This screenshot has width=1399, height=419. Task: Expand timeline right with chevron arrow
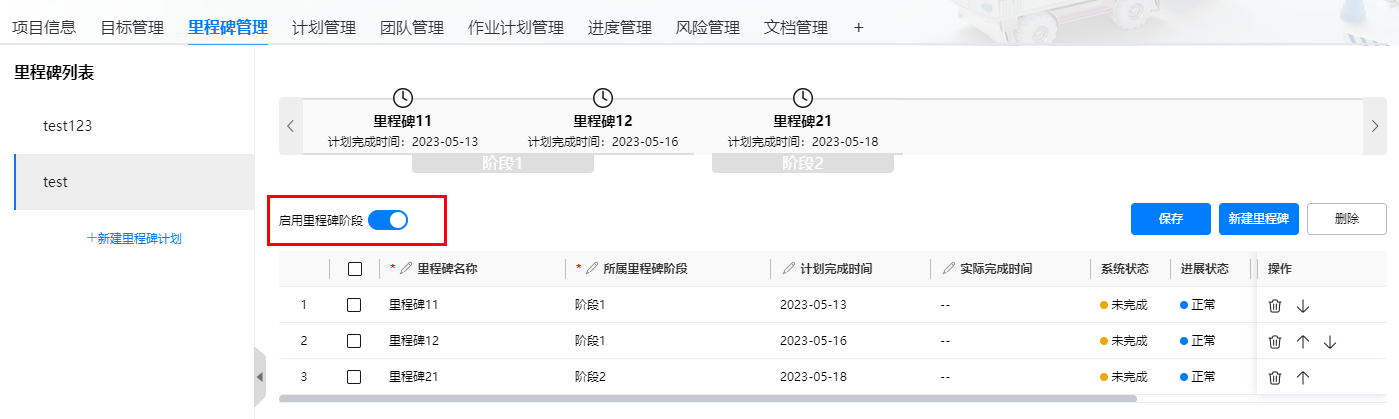pyautogui.click(x=1375, y=126)
